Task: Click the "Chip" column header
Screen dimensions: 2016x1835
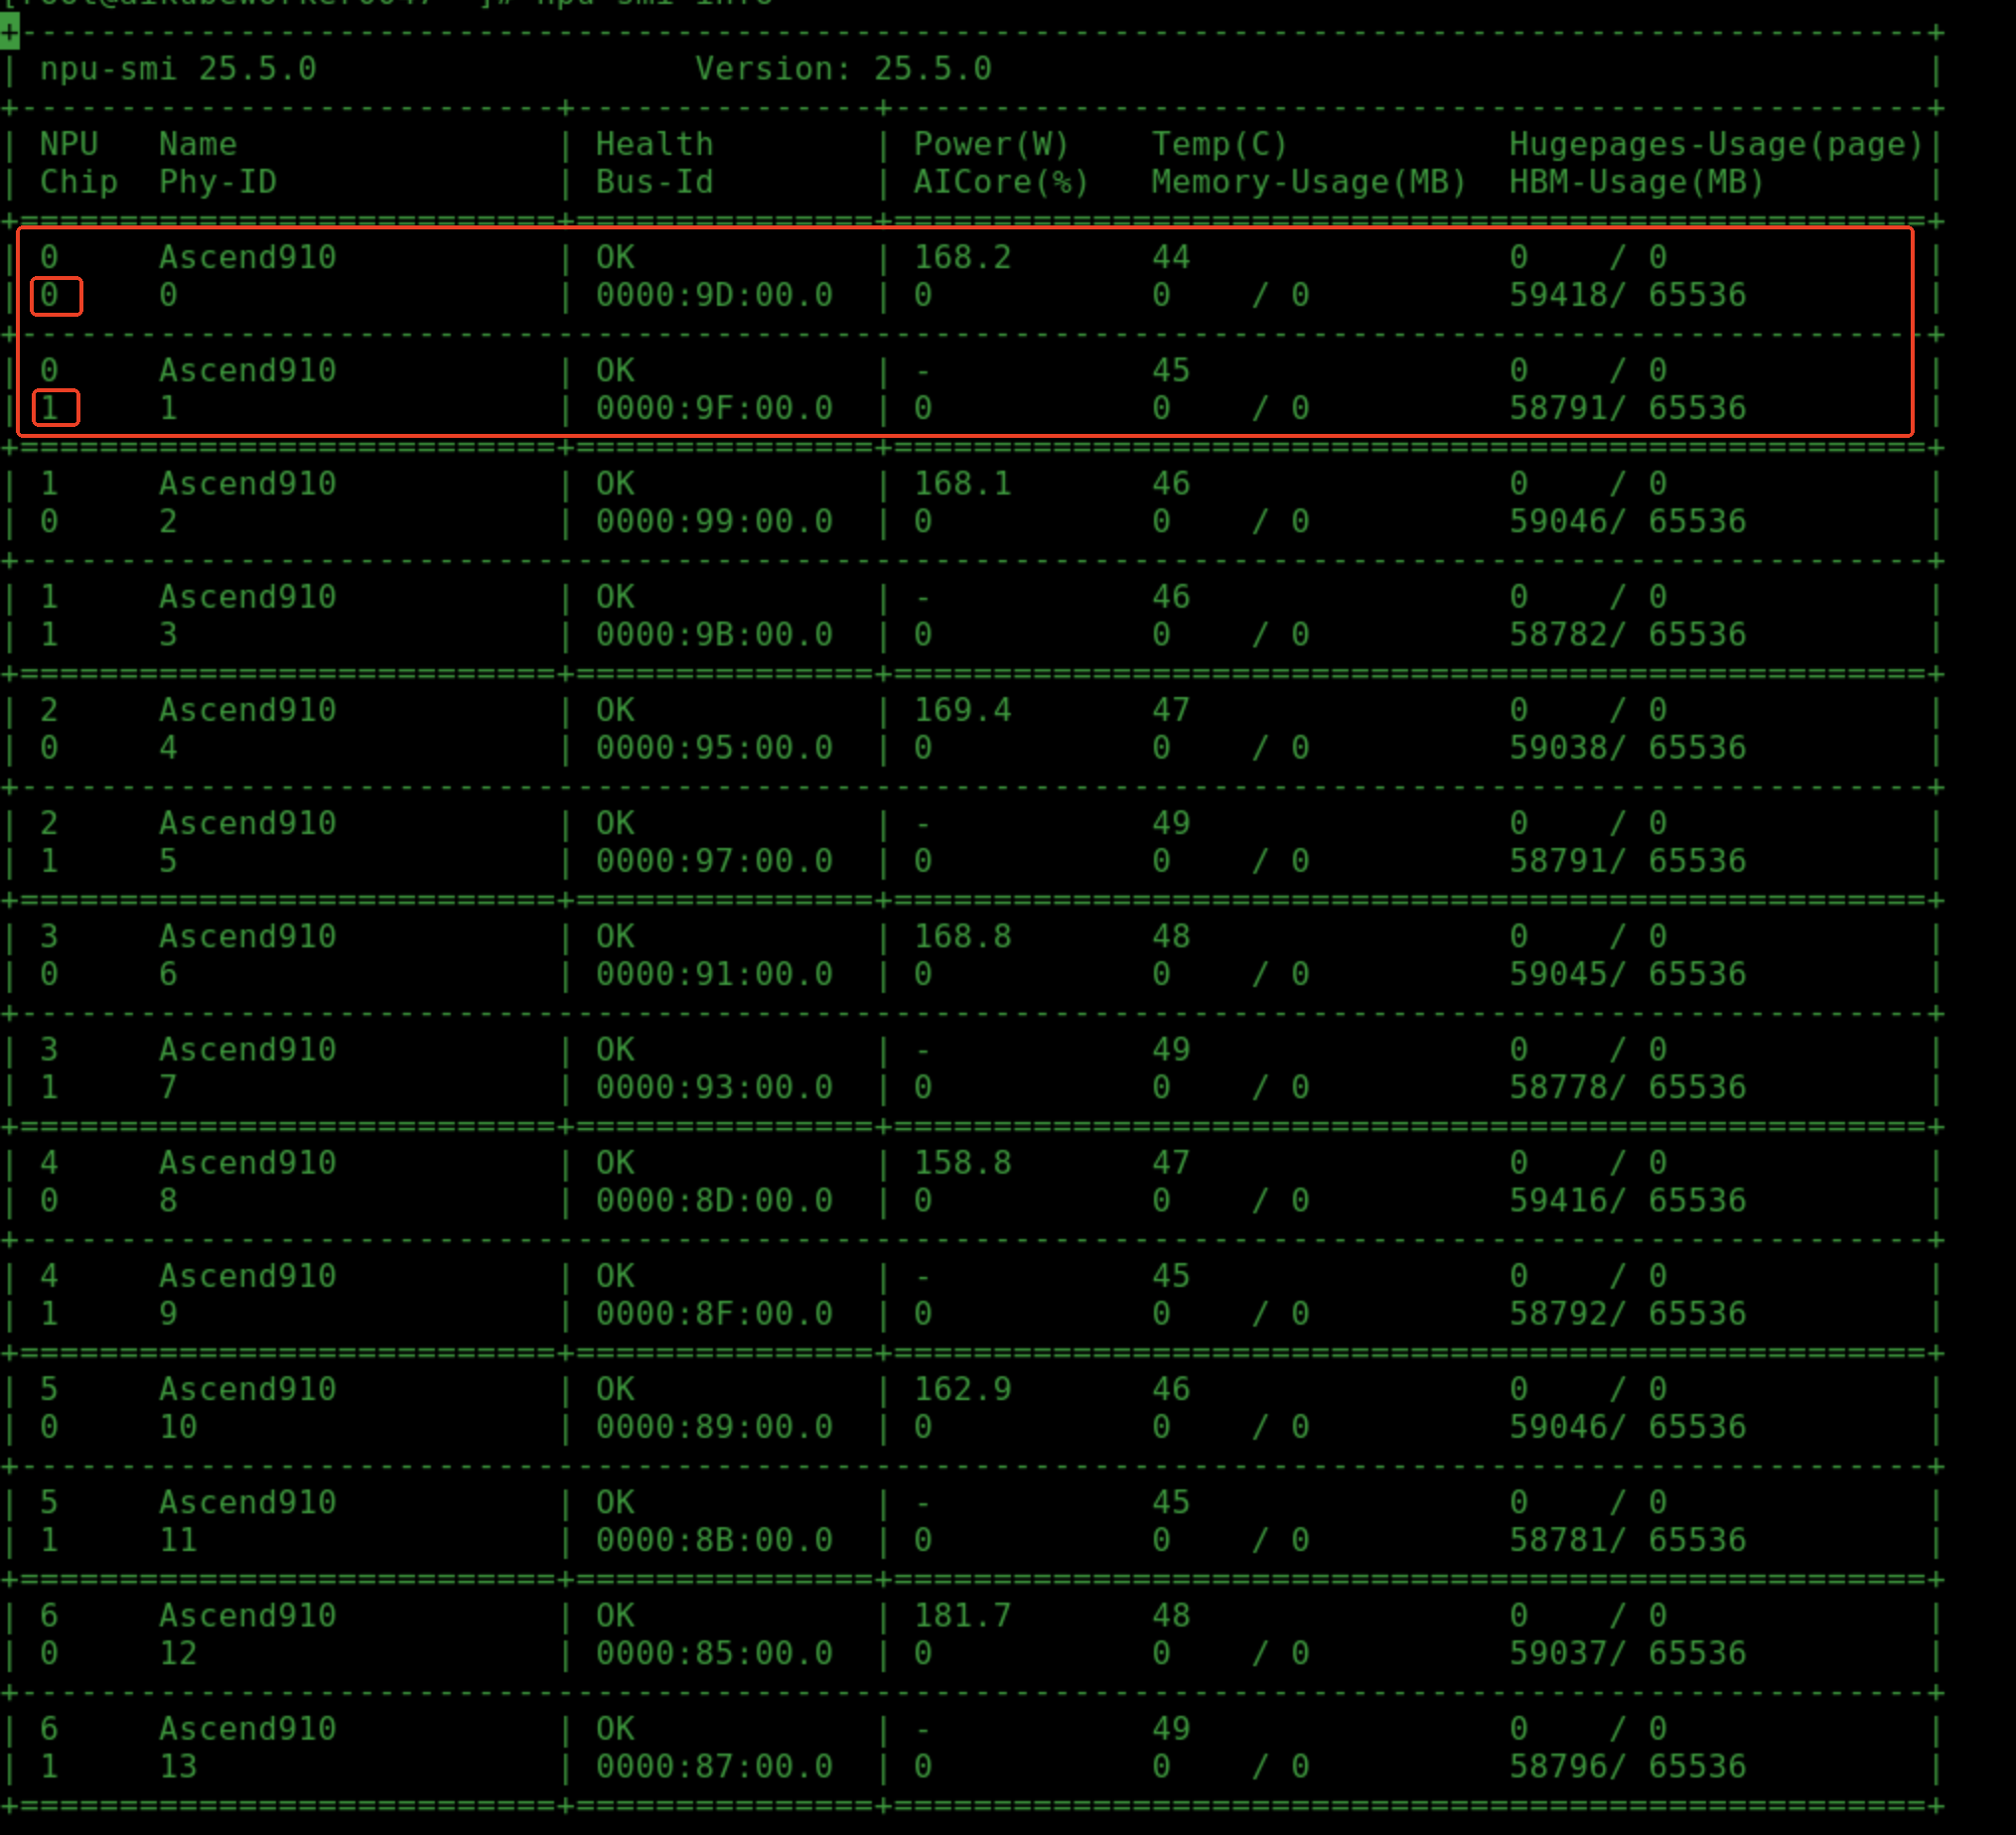Action: click(x=79, y=182)
